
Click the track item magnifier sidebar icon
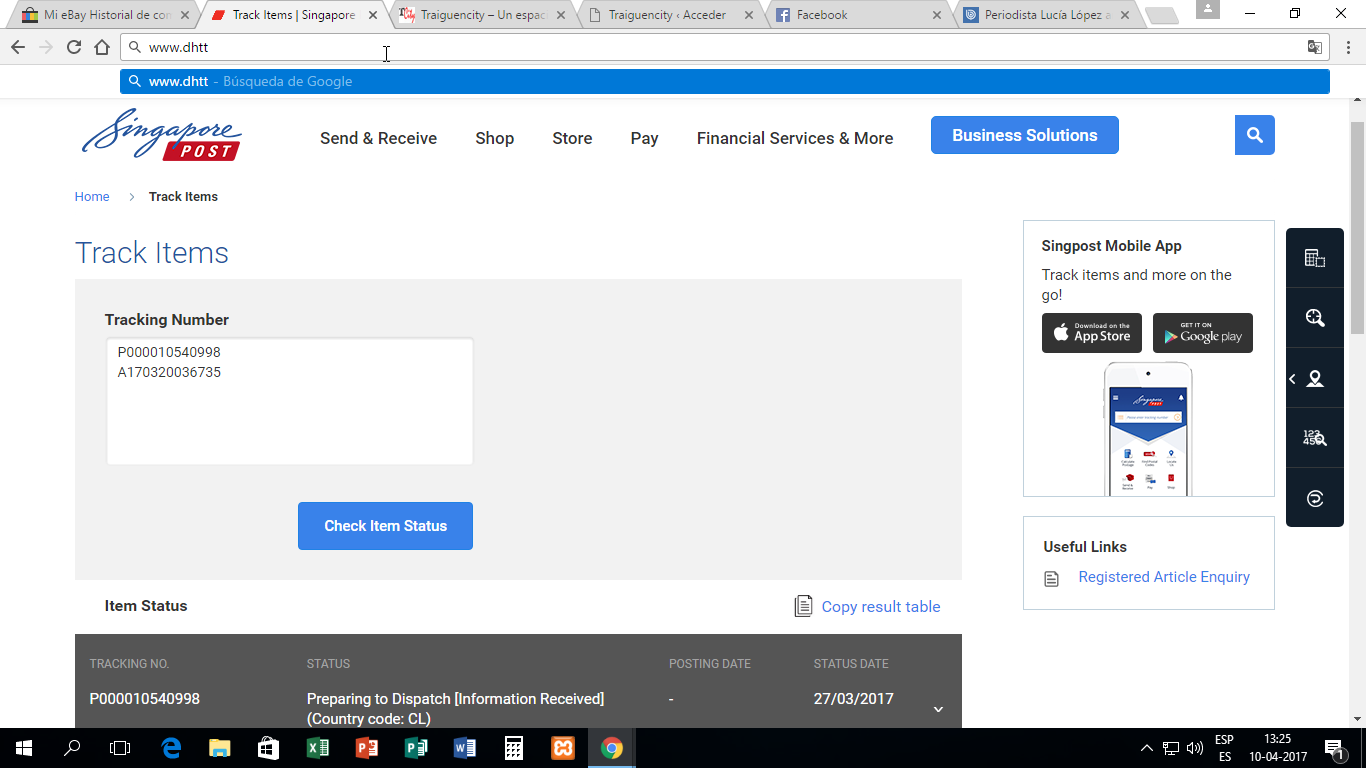point(1315,318)
